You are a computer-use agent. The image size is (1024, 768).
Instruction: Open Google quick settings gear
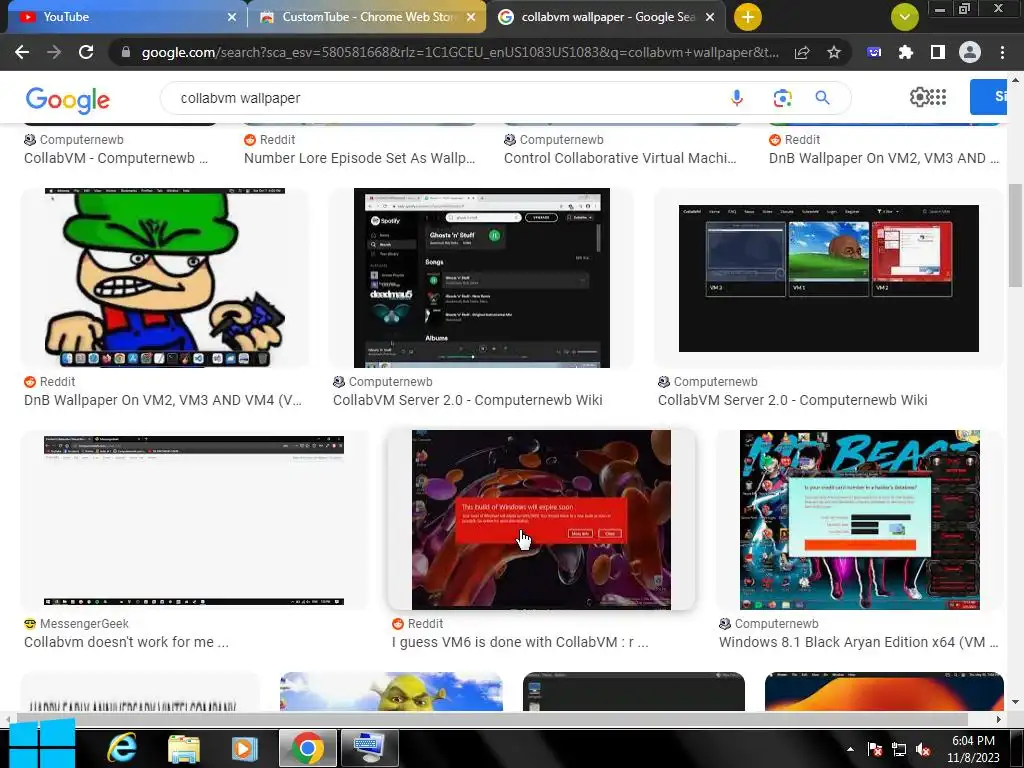tap(919, 97)
